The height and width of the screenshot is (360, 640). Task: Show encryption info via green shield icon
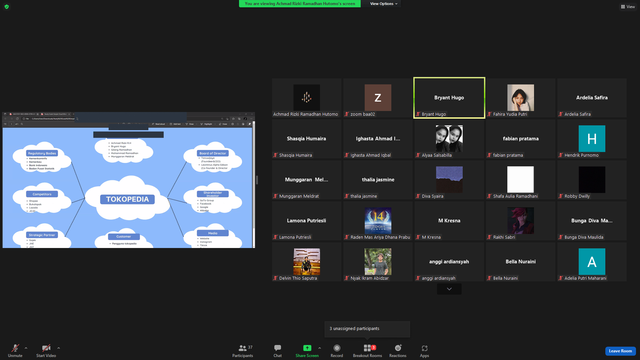[x=7, y=7]
